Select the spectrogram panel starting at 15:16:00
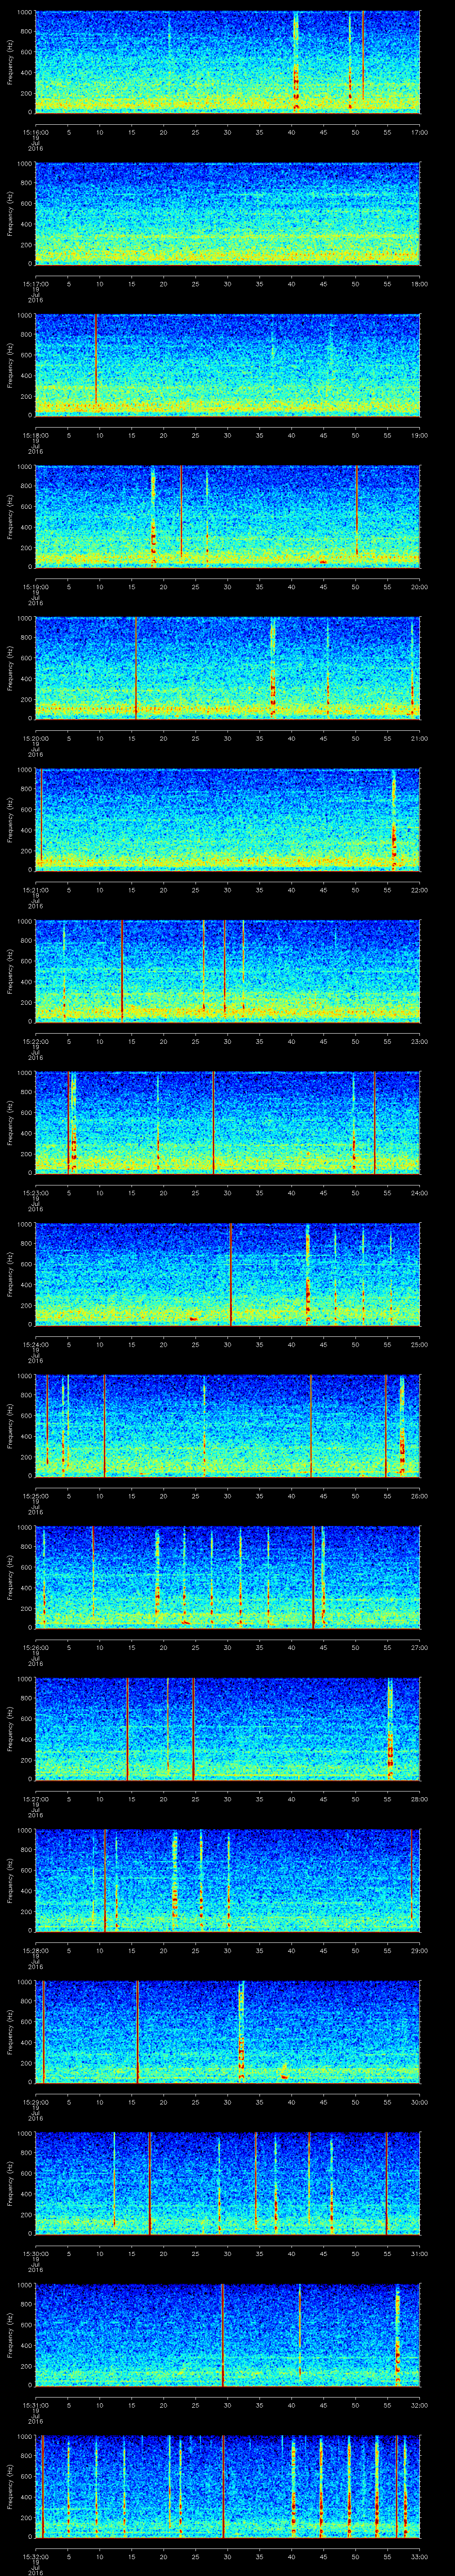Screen dimensions: 455x2576 tap(228, 62)
